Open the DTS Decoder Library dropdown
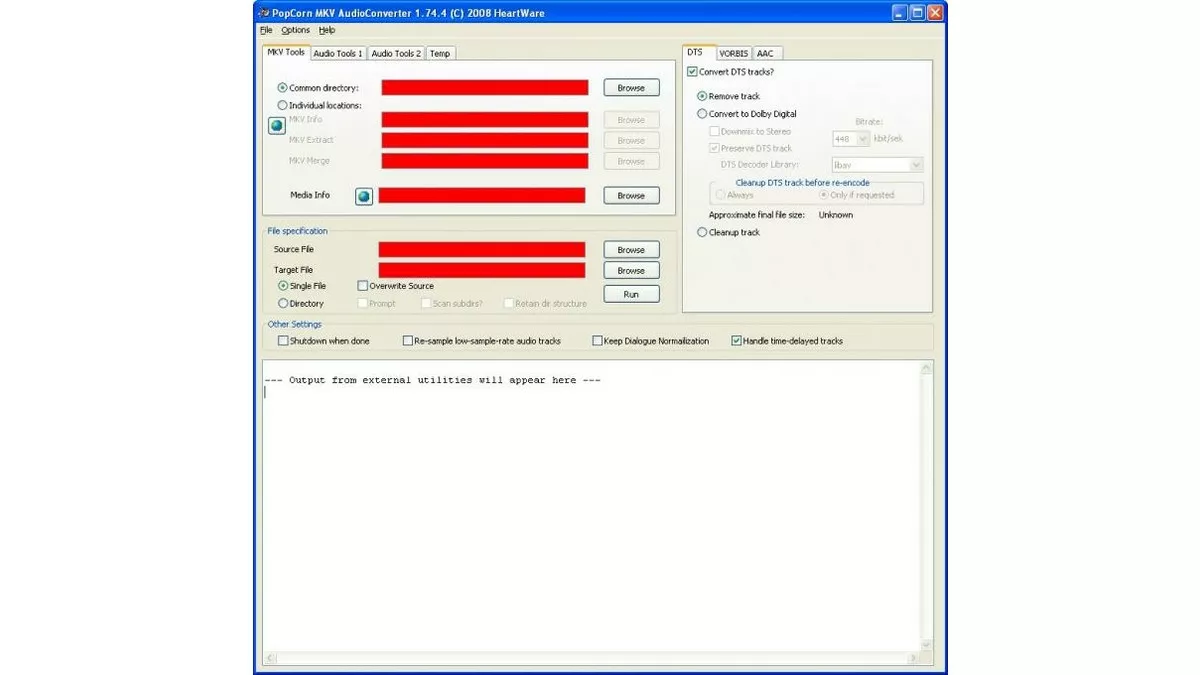This screenshot has width=1200, height=675. 915,164
